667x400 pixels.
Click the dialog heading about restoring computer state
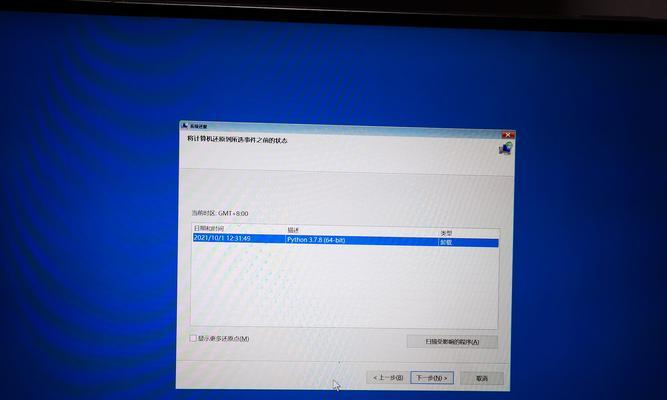237,139
